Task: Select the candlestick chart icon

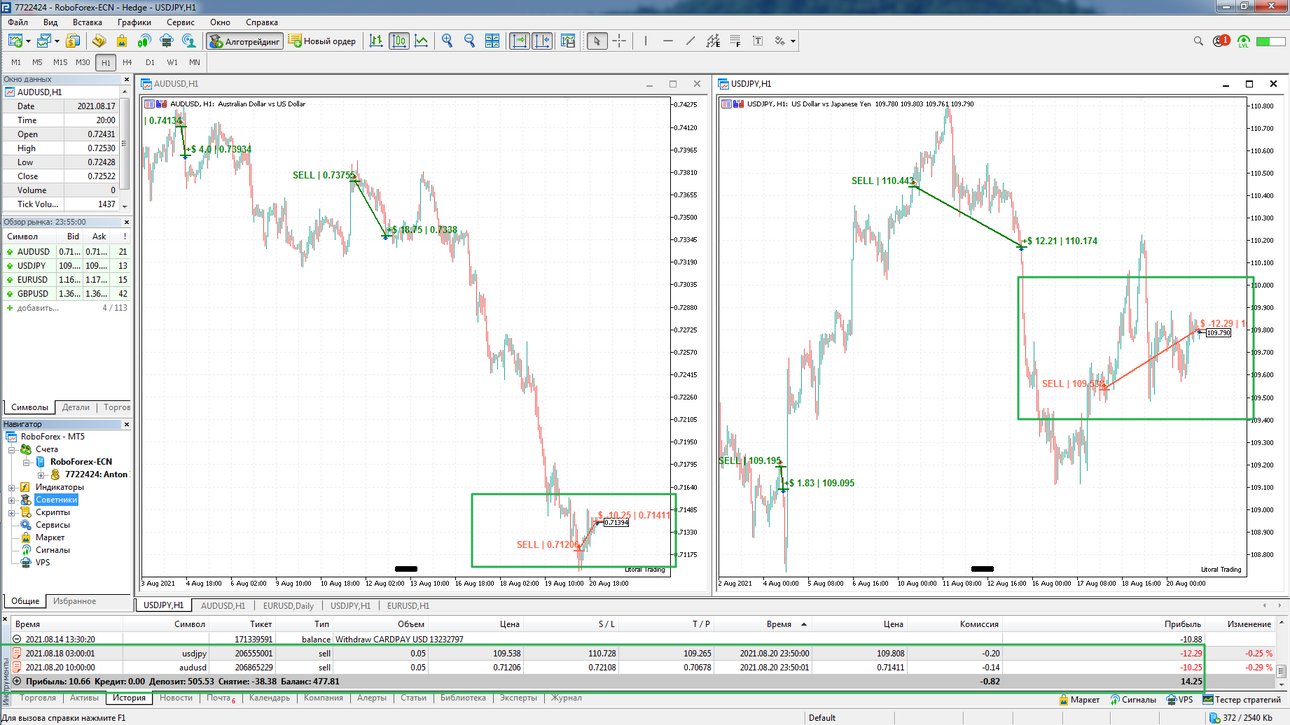Action: tap(399, 41)
